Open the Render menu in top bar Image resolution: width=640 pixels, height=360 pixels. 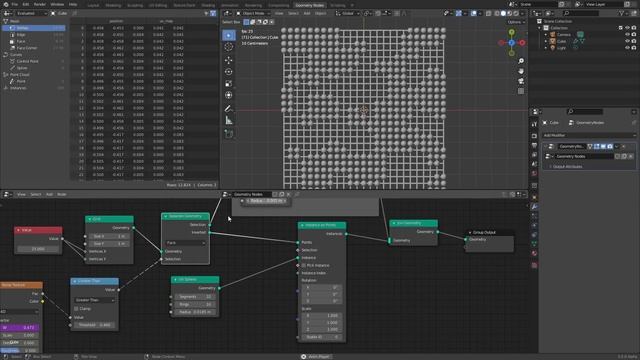point(40,4)
